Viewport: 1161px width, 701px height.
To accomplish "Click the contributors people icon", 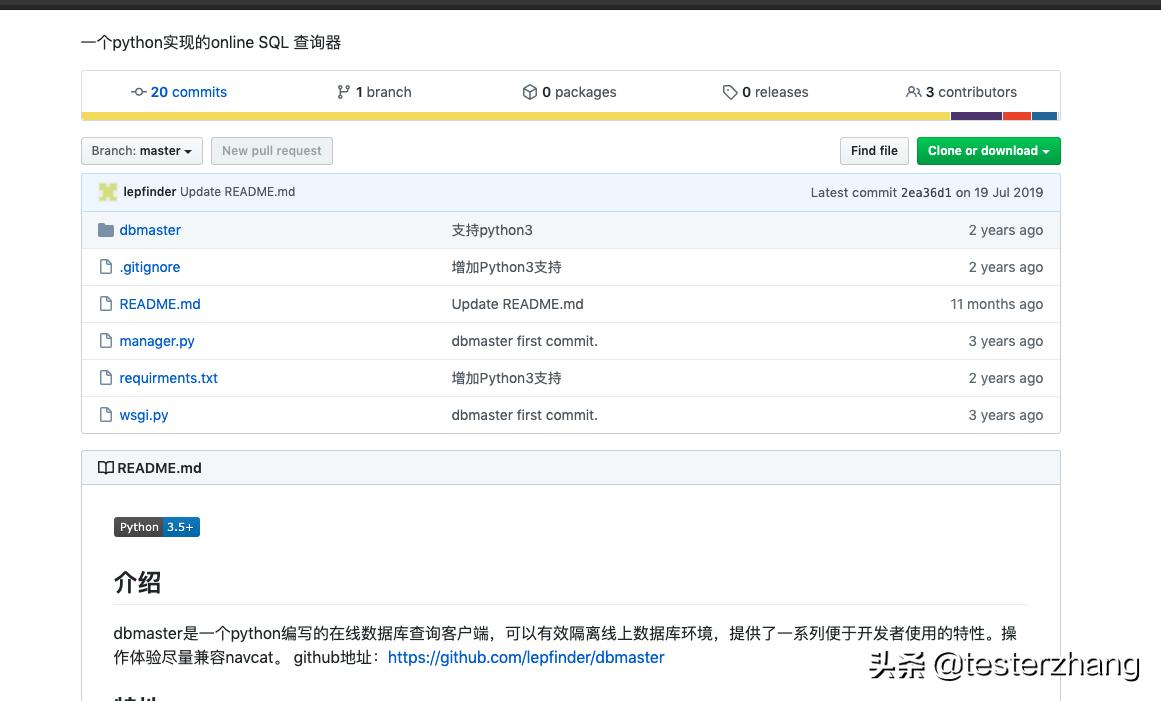I will (914, 91).
